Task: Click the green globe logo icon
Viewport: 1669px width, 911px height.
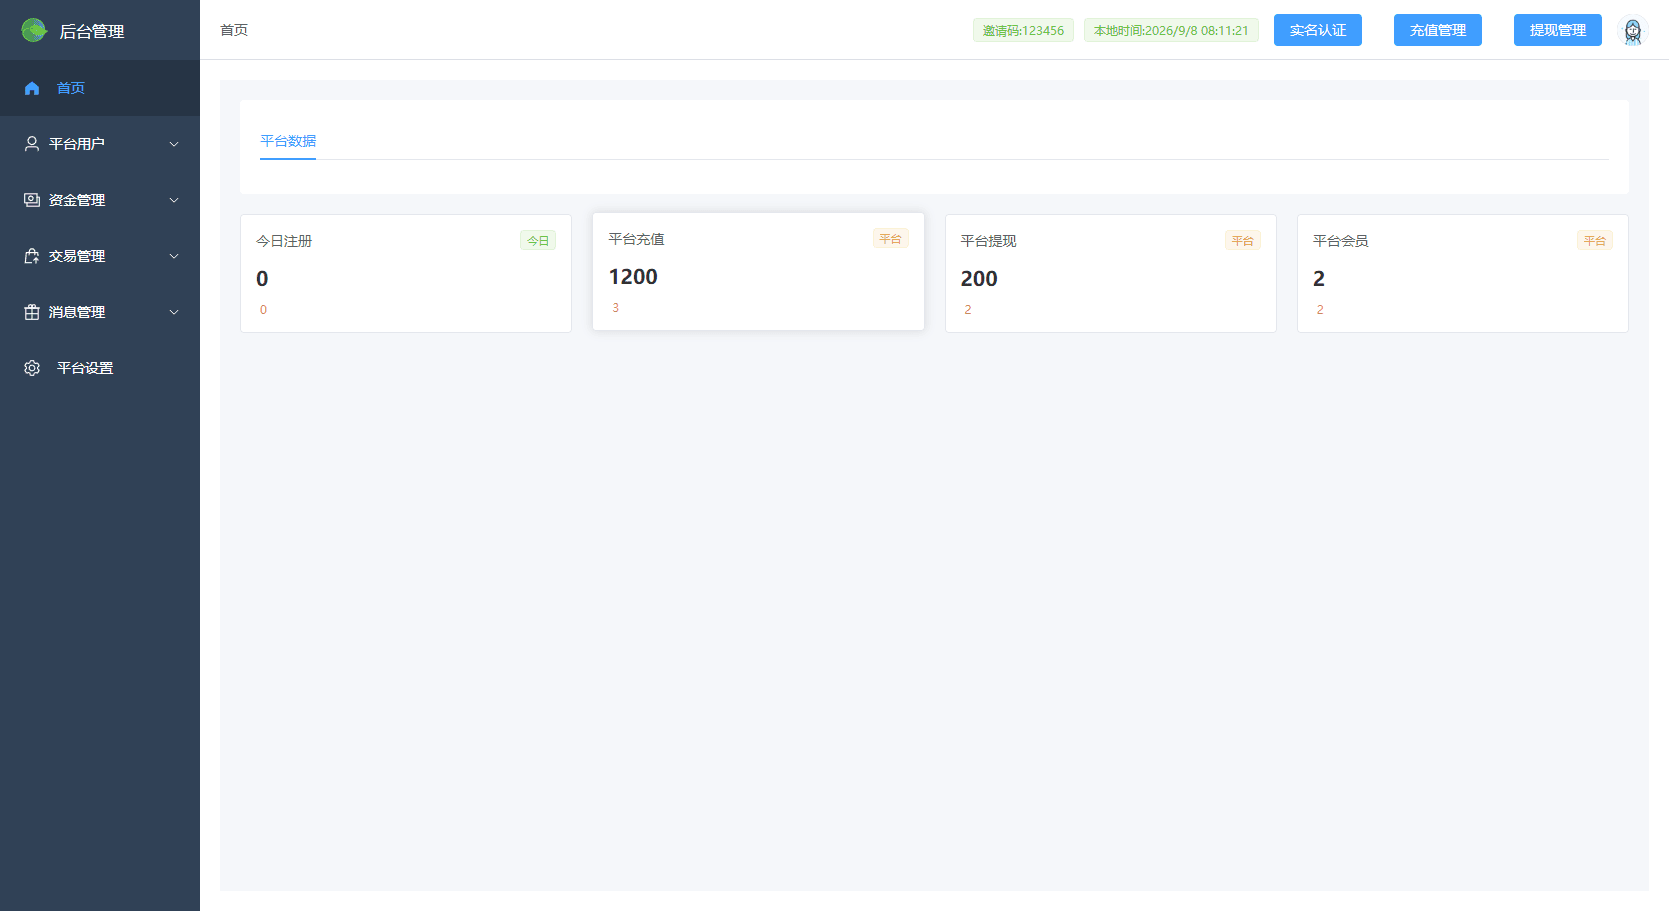Action: pos(34,30)
